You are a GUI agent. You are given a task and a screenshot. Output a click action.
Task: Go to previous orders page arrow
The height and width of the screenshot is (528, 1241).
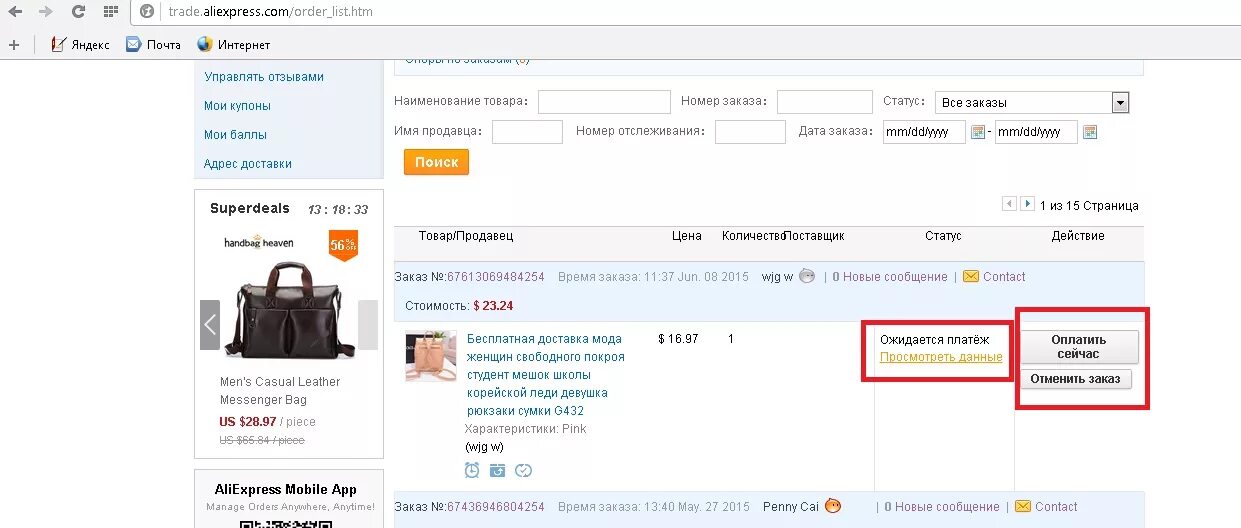pos(1009,204)
